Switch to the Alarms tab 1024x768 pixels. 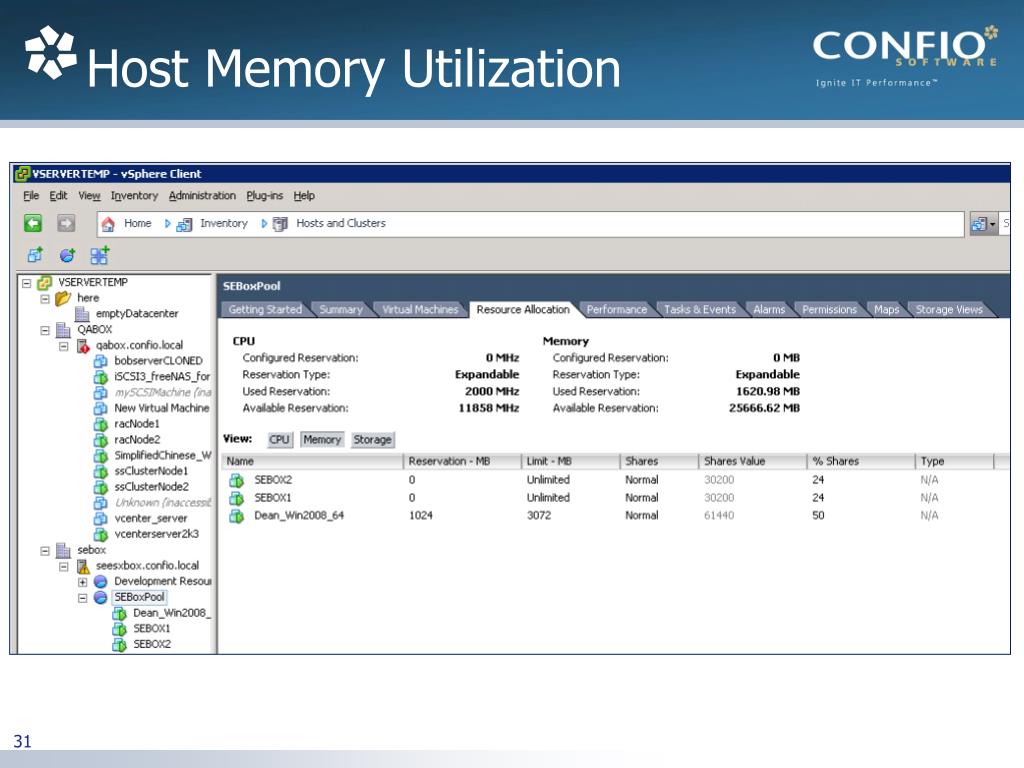pos(769,310)
